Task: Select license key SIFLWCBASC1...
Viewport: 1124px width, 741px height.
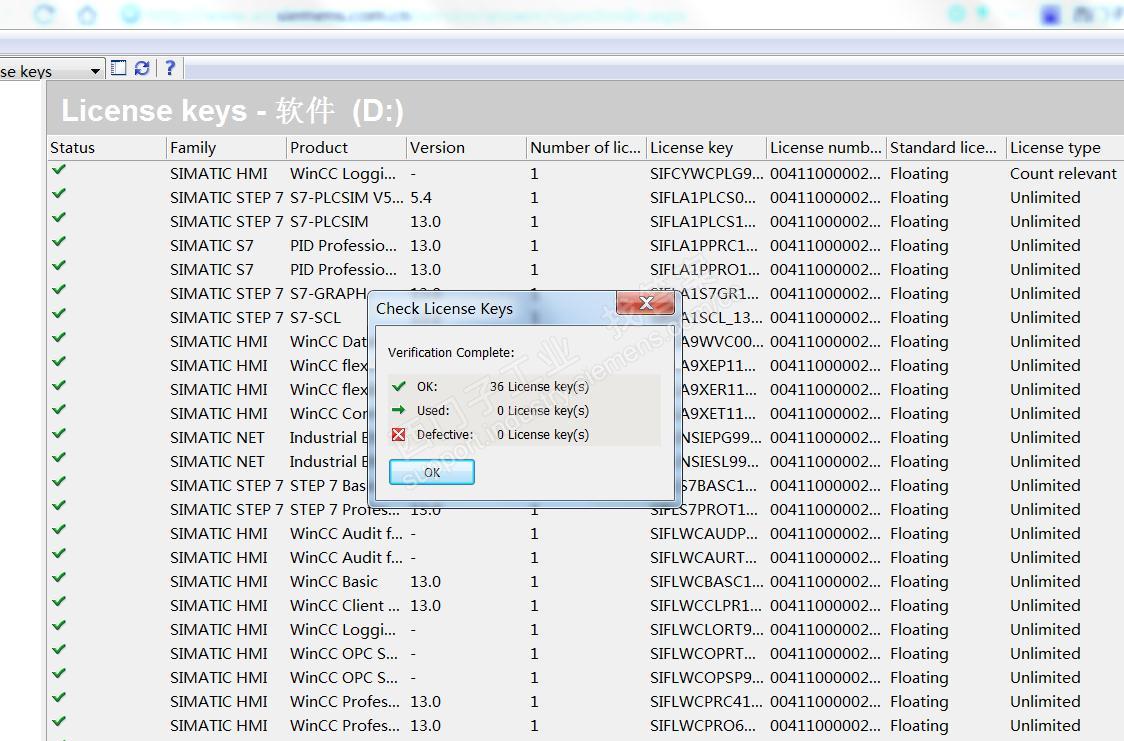Action: click(x=706, y=582)
